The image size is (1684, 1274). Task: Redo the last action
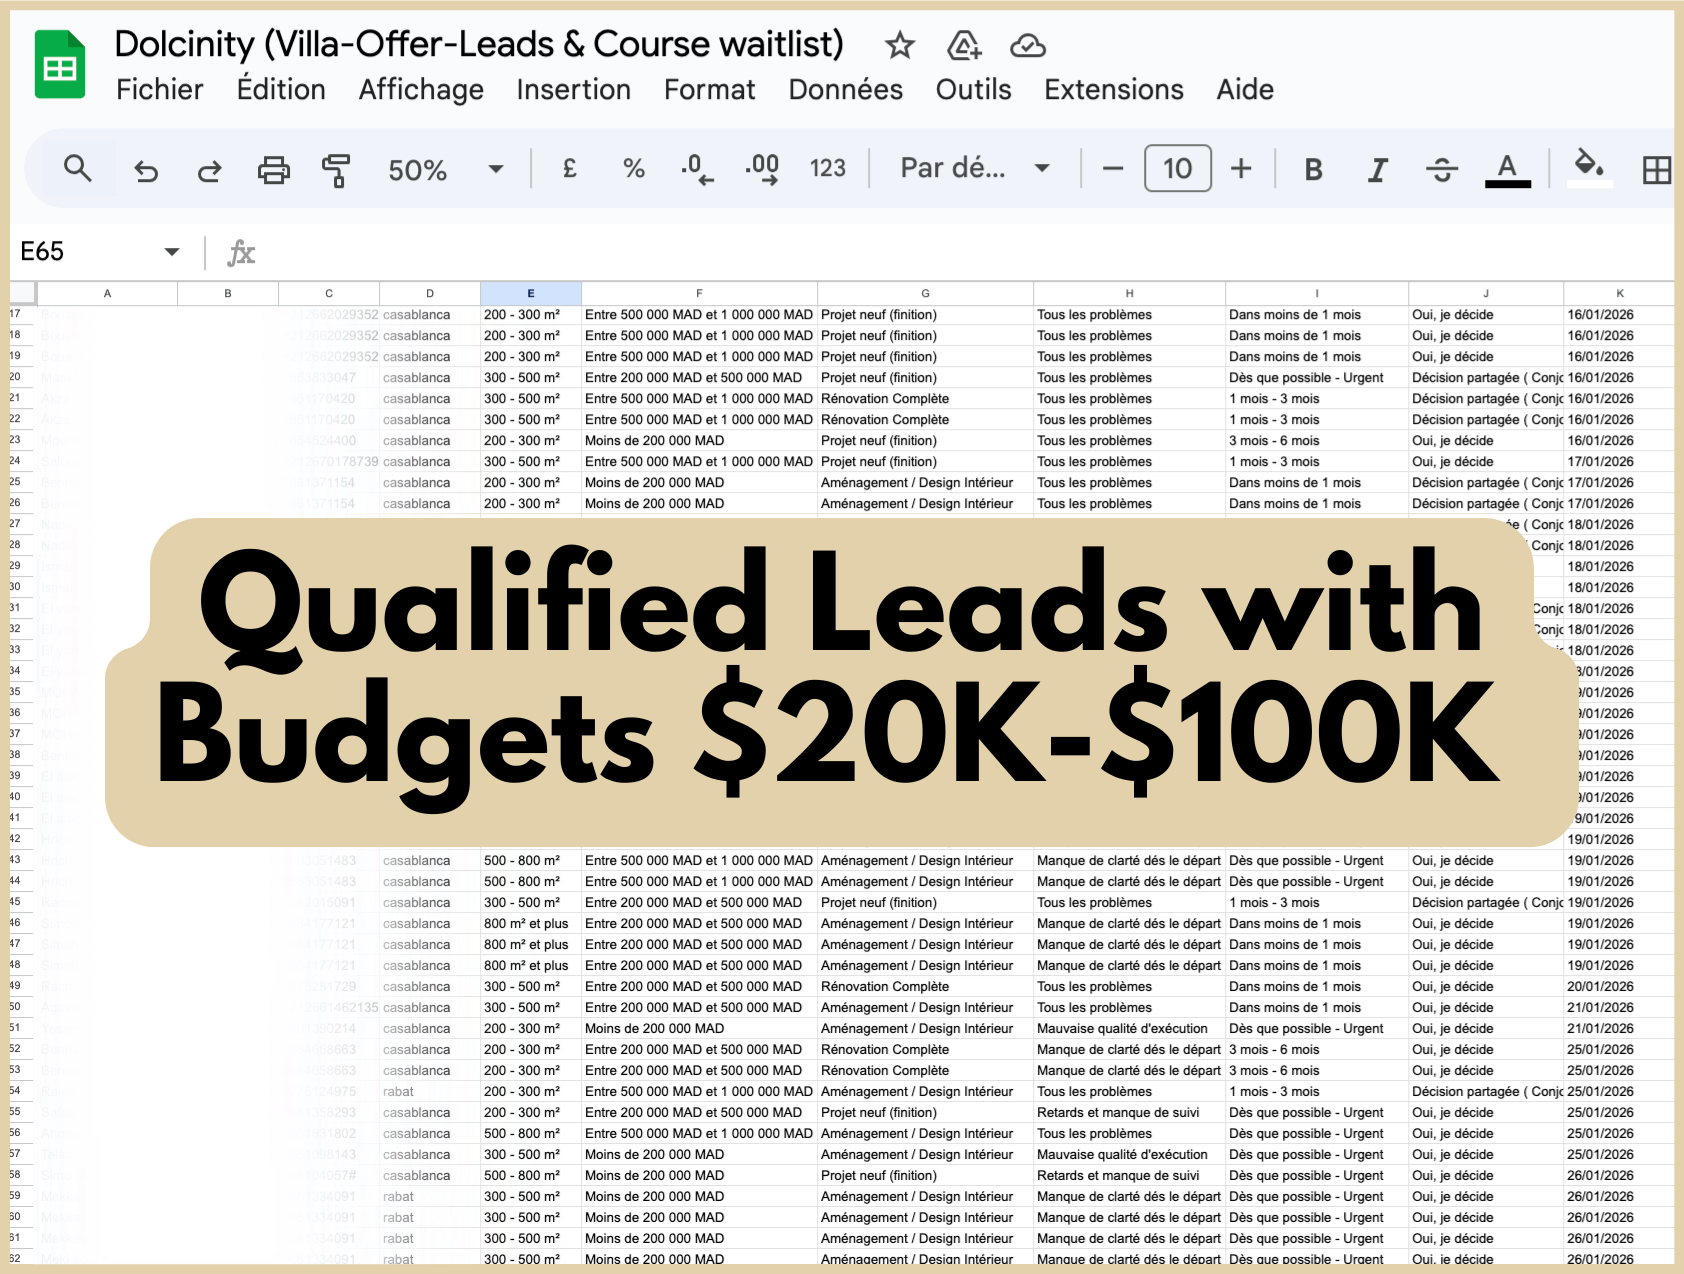[209, 170]
